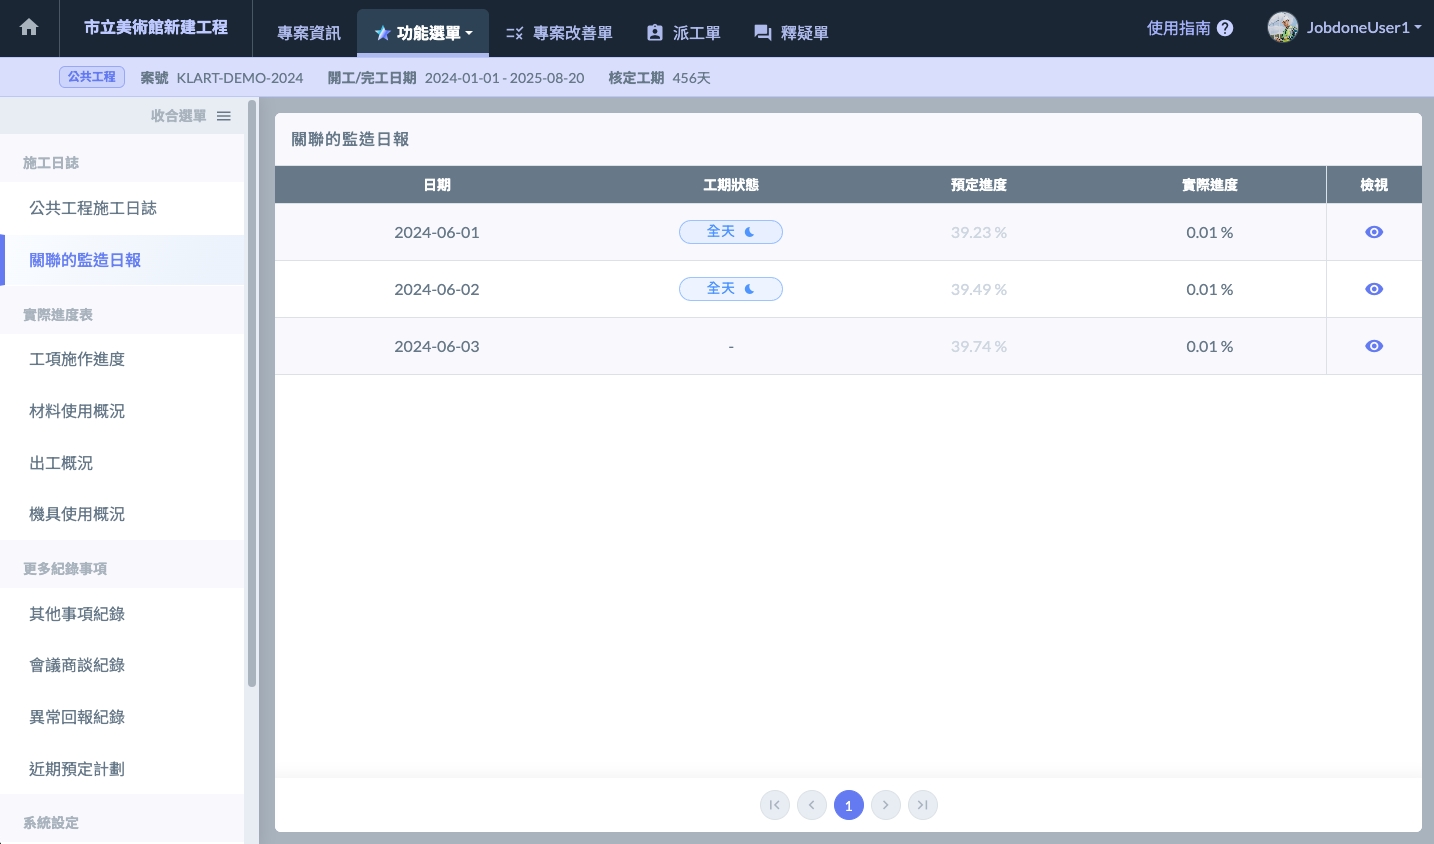The image size is (1434, 844).
Task: Expand the 功能選單 dropdown menu
Action: [423, 33]
